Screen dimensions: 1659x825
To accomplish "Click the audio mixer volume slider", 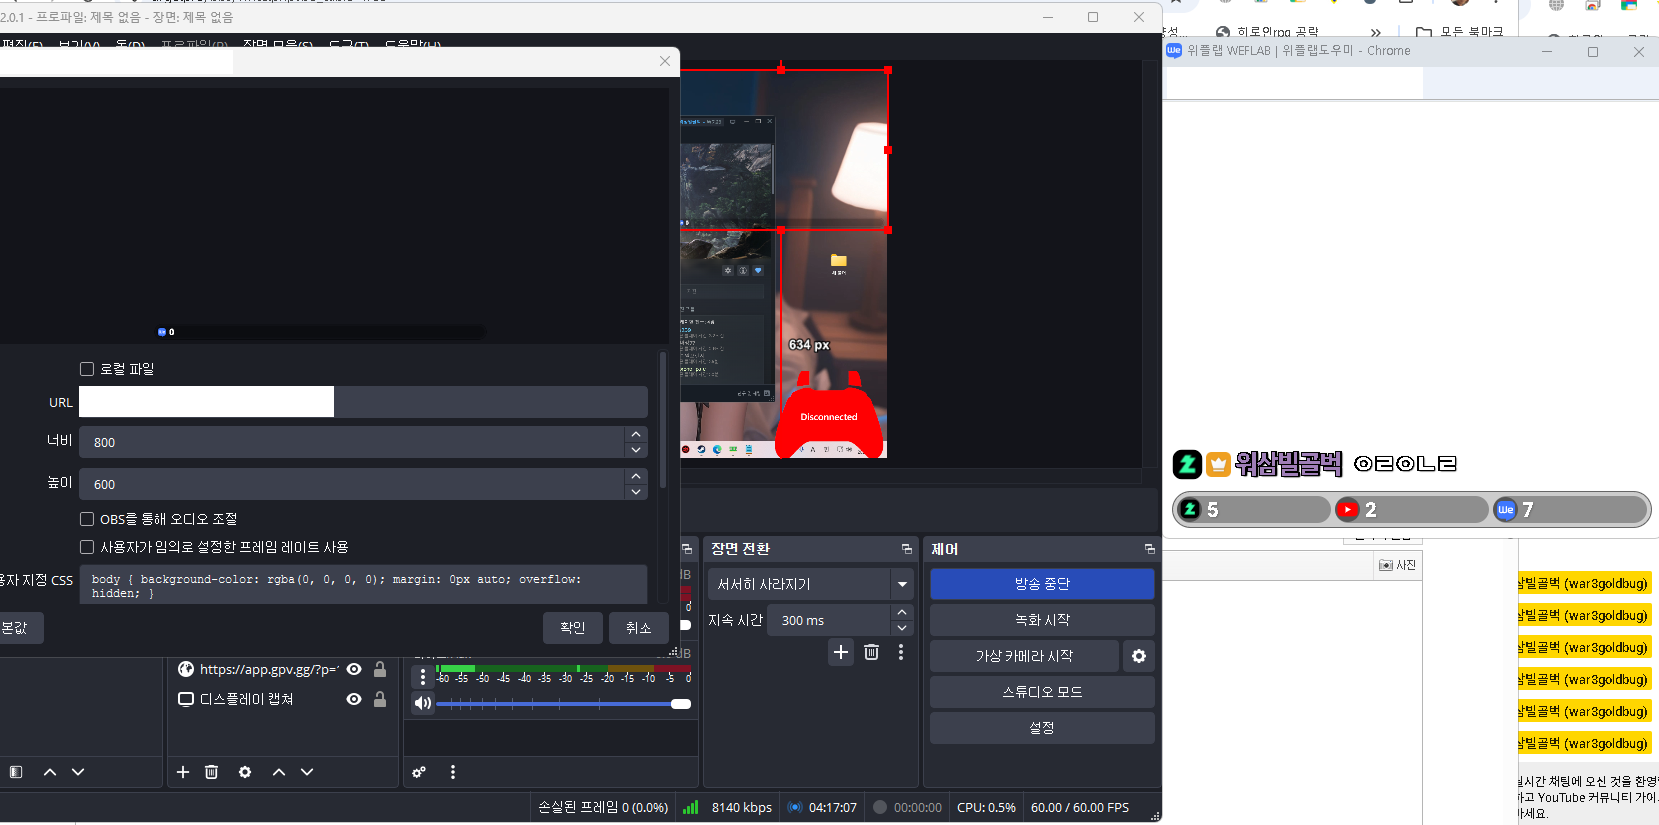I will pos(560,704).
